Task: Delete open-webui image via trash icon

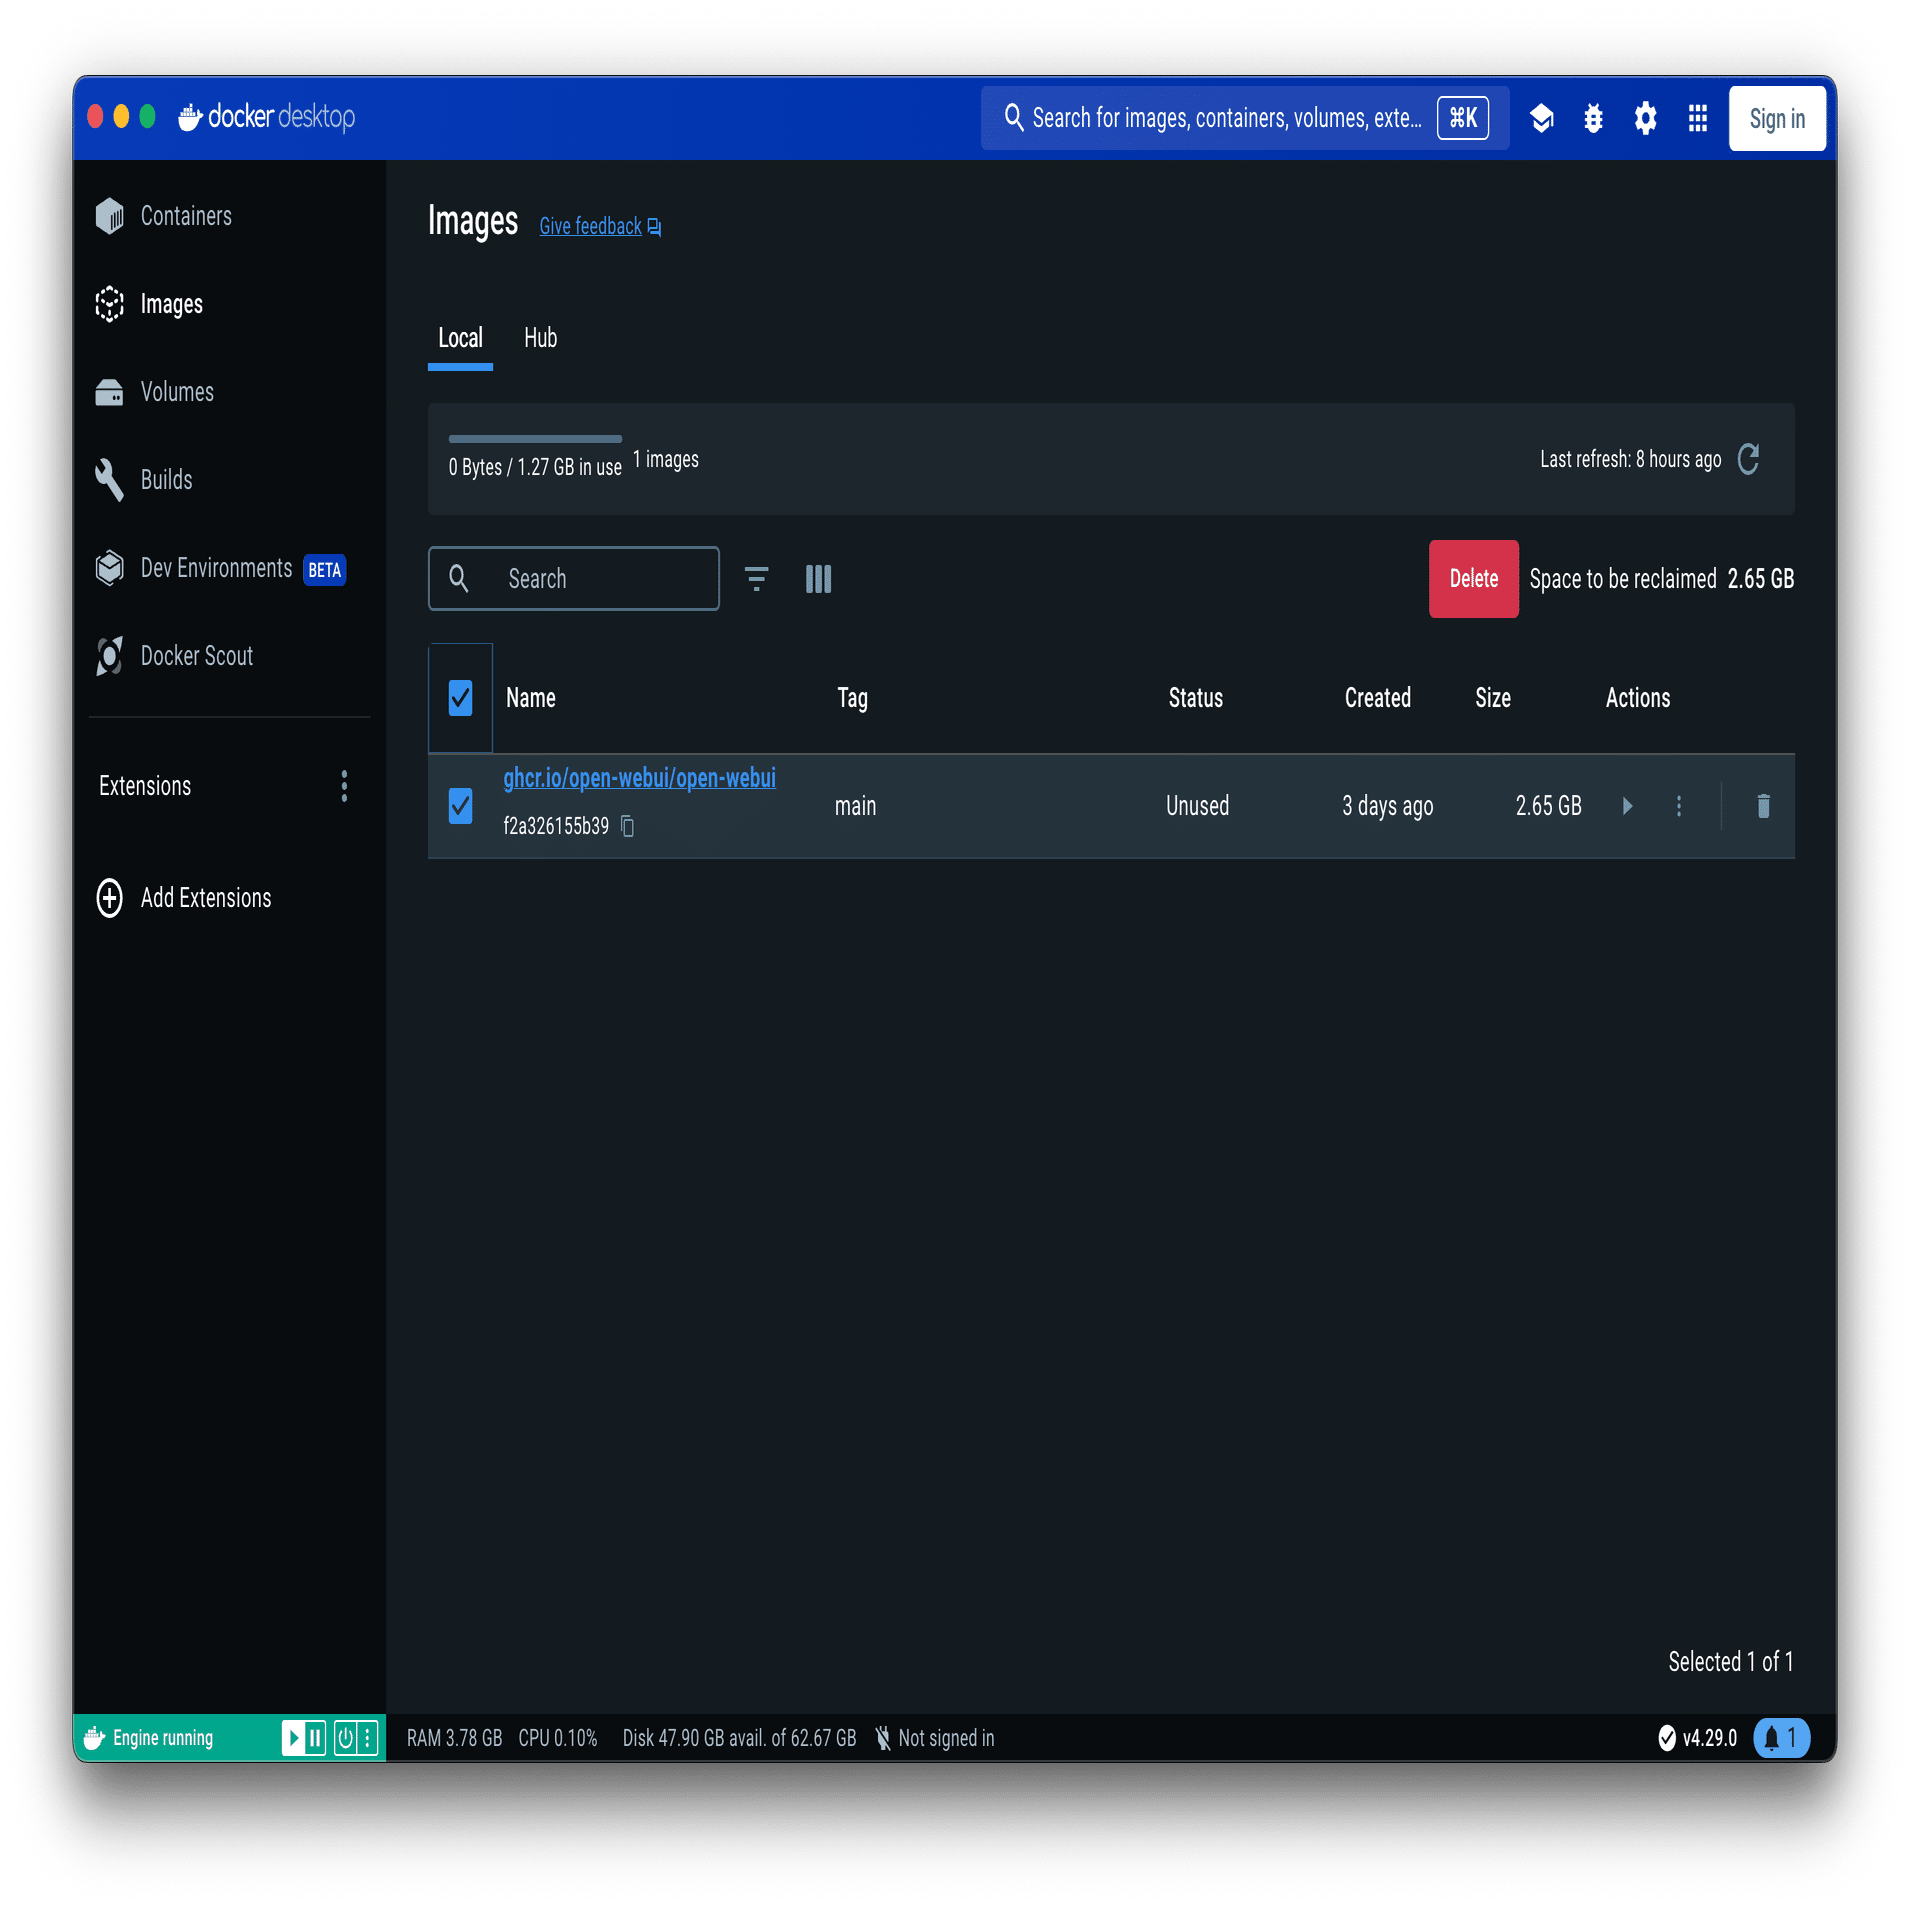Action: tap(1763, 806)
